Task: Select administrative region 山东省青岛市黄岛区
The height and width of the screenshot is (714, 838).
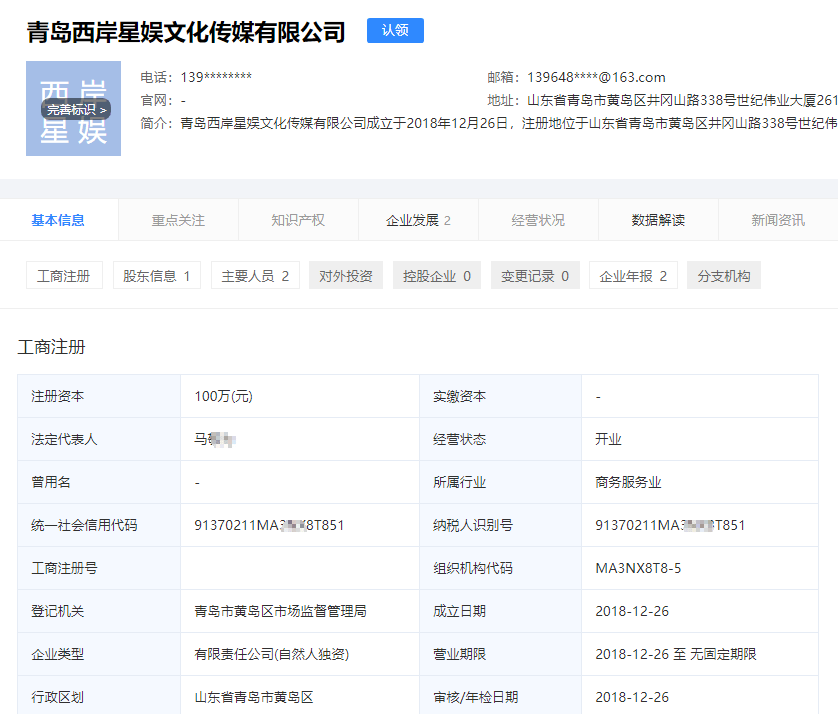Action: pos(254,697)
